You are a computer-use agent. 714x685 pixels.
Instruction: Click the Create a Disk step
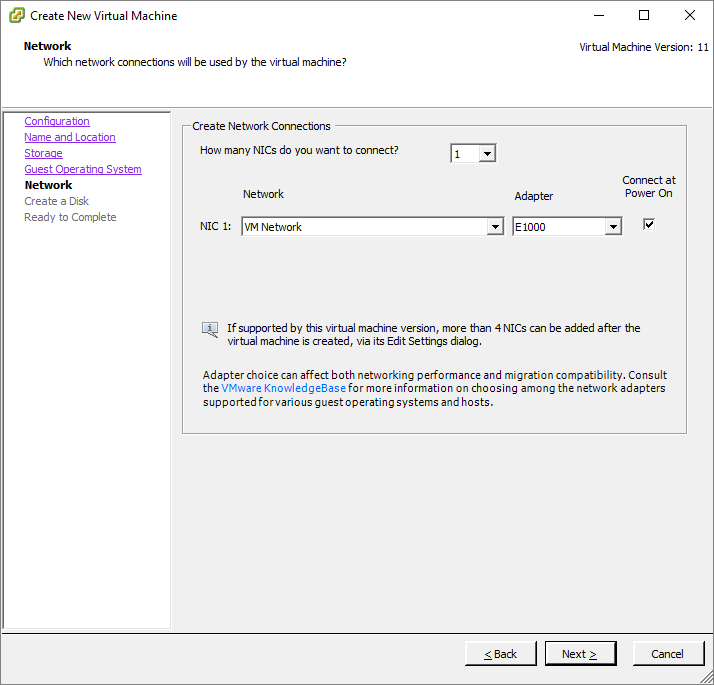[x=56, y=201]
